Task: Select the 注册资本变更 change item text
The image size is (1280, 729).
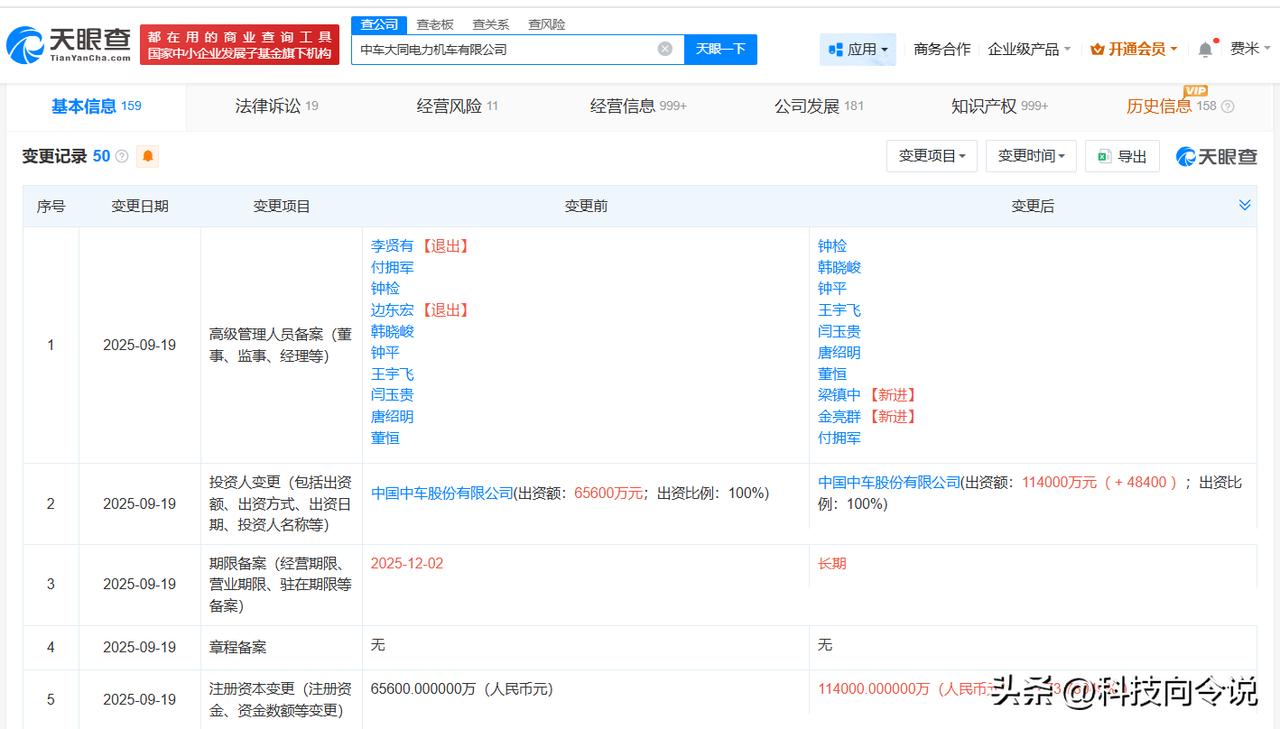Action: [281, 700]
